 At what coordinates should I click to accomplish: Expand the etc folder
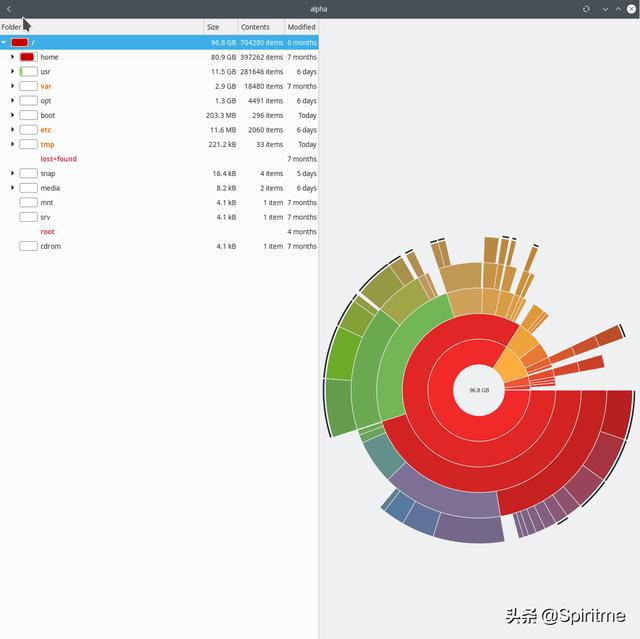(x=12, y=130)
